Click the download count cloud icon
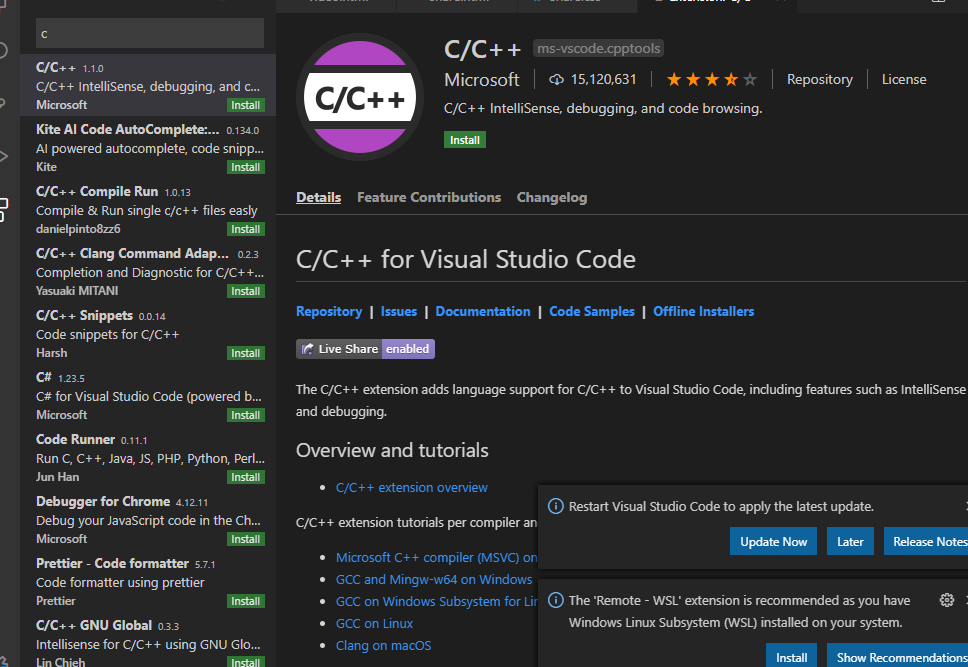This screenshot has width=968, height=667. (x=556, y=80)
